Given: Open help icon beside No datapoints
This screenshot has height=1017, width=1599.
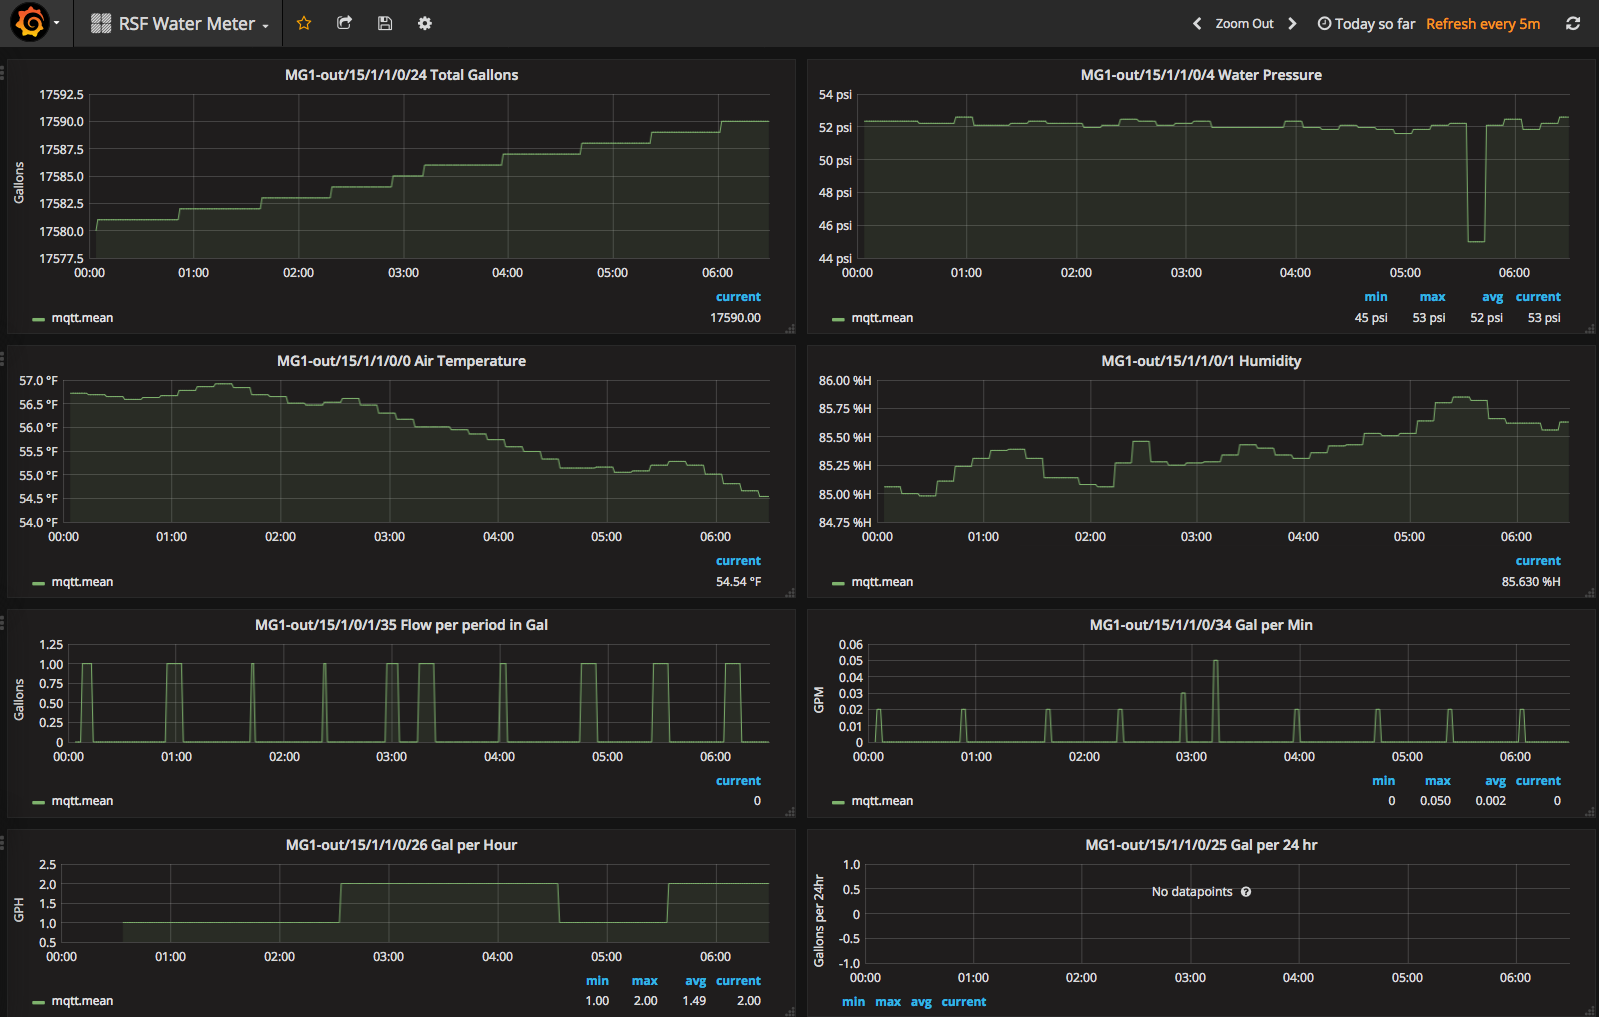Looking at the screenshot, I should click(1246, 892).
